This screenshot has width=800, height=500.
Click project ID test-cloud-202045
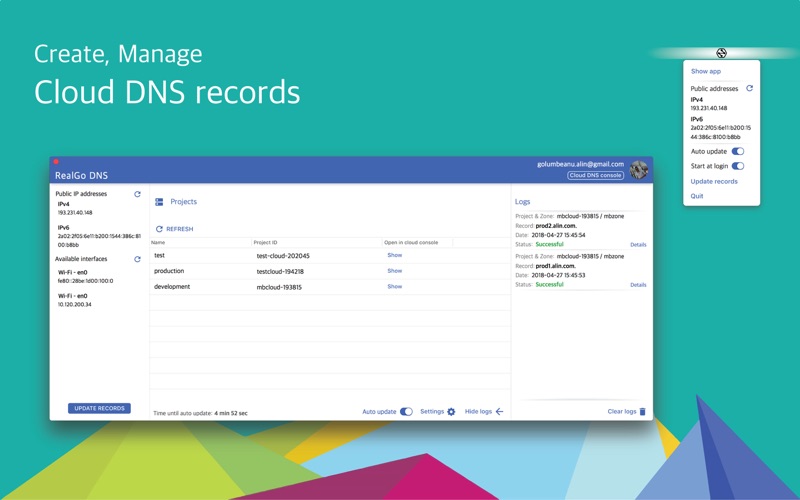coord(283,256)
